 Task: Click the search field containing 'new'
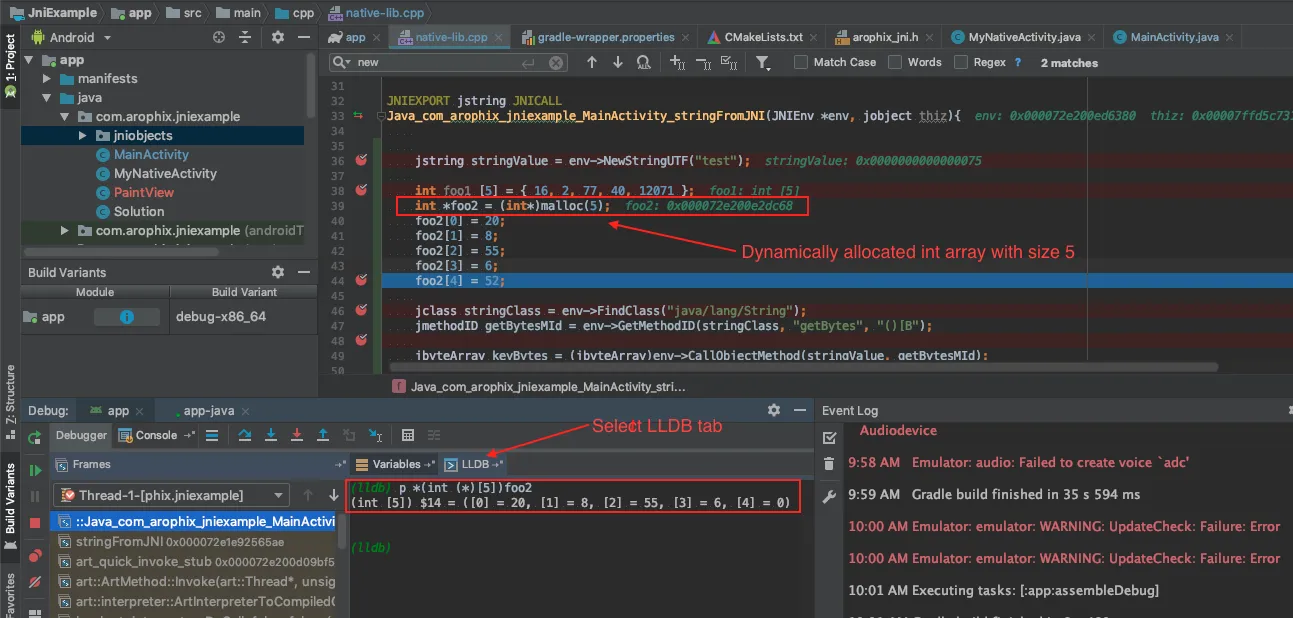(435, 62)
